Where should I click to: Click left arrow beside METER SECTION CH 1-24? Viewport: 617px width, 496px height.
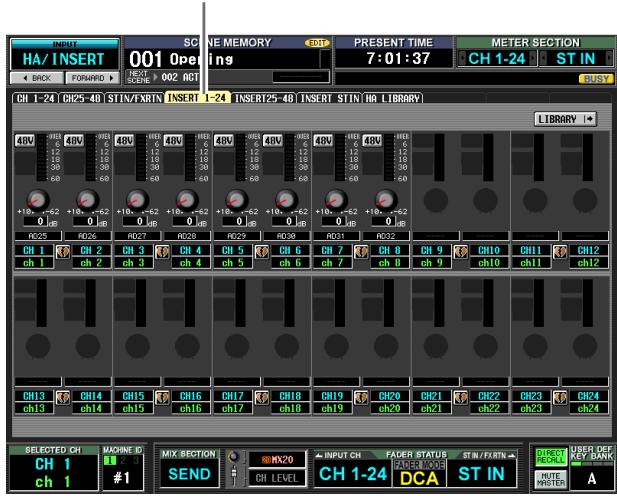(462, 59)
